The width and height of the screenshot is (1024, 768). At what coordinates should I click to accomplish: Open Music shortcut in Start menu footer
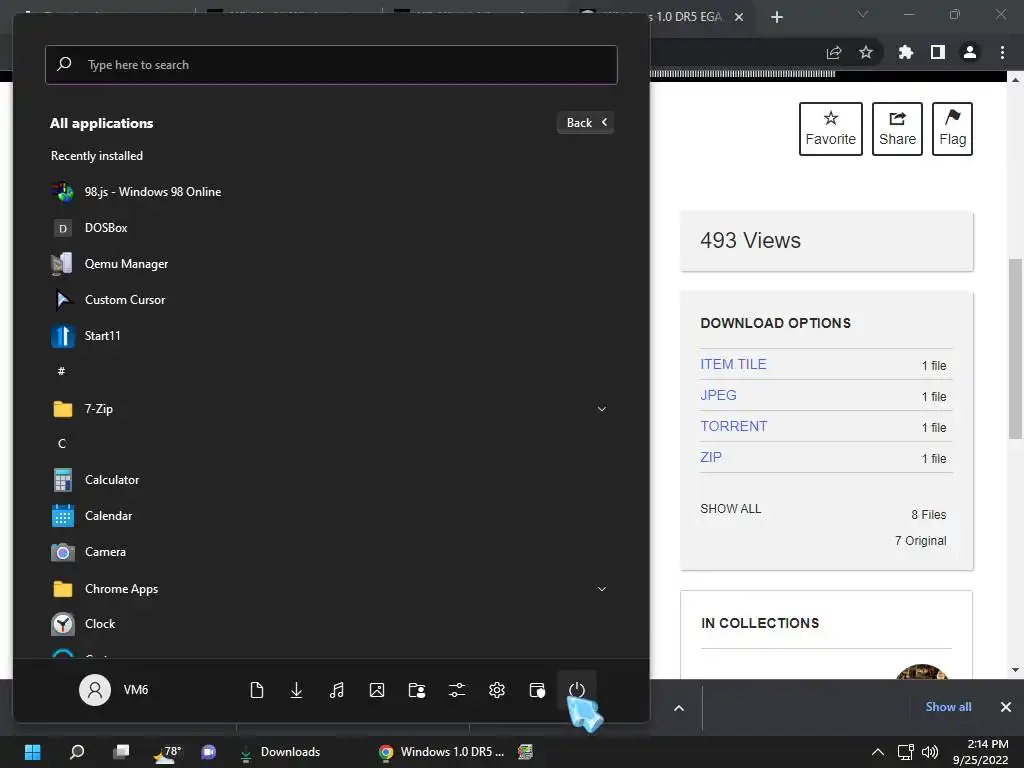[337, 690]
